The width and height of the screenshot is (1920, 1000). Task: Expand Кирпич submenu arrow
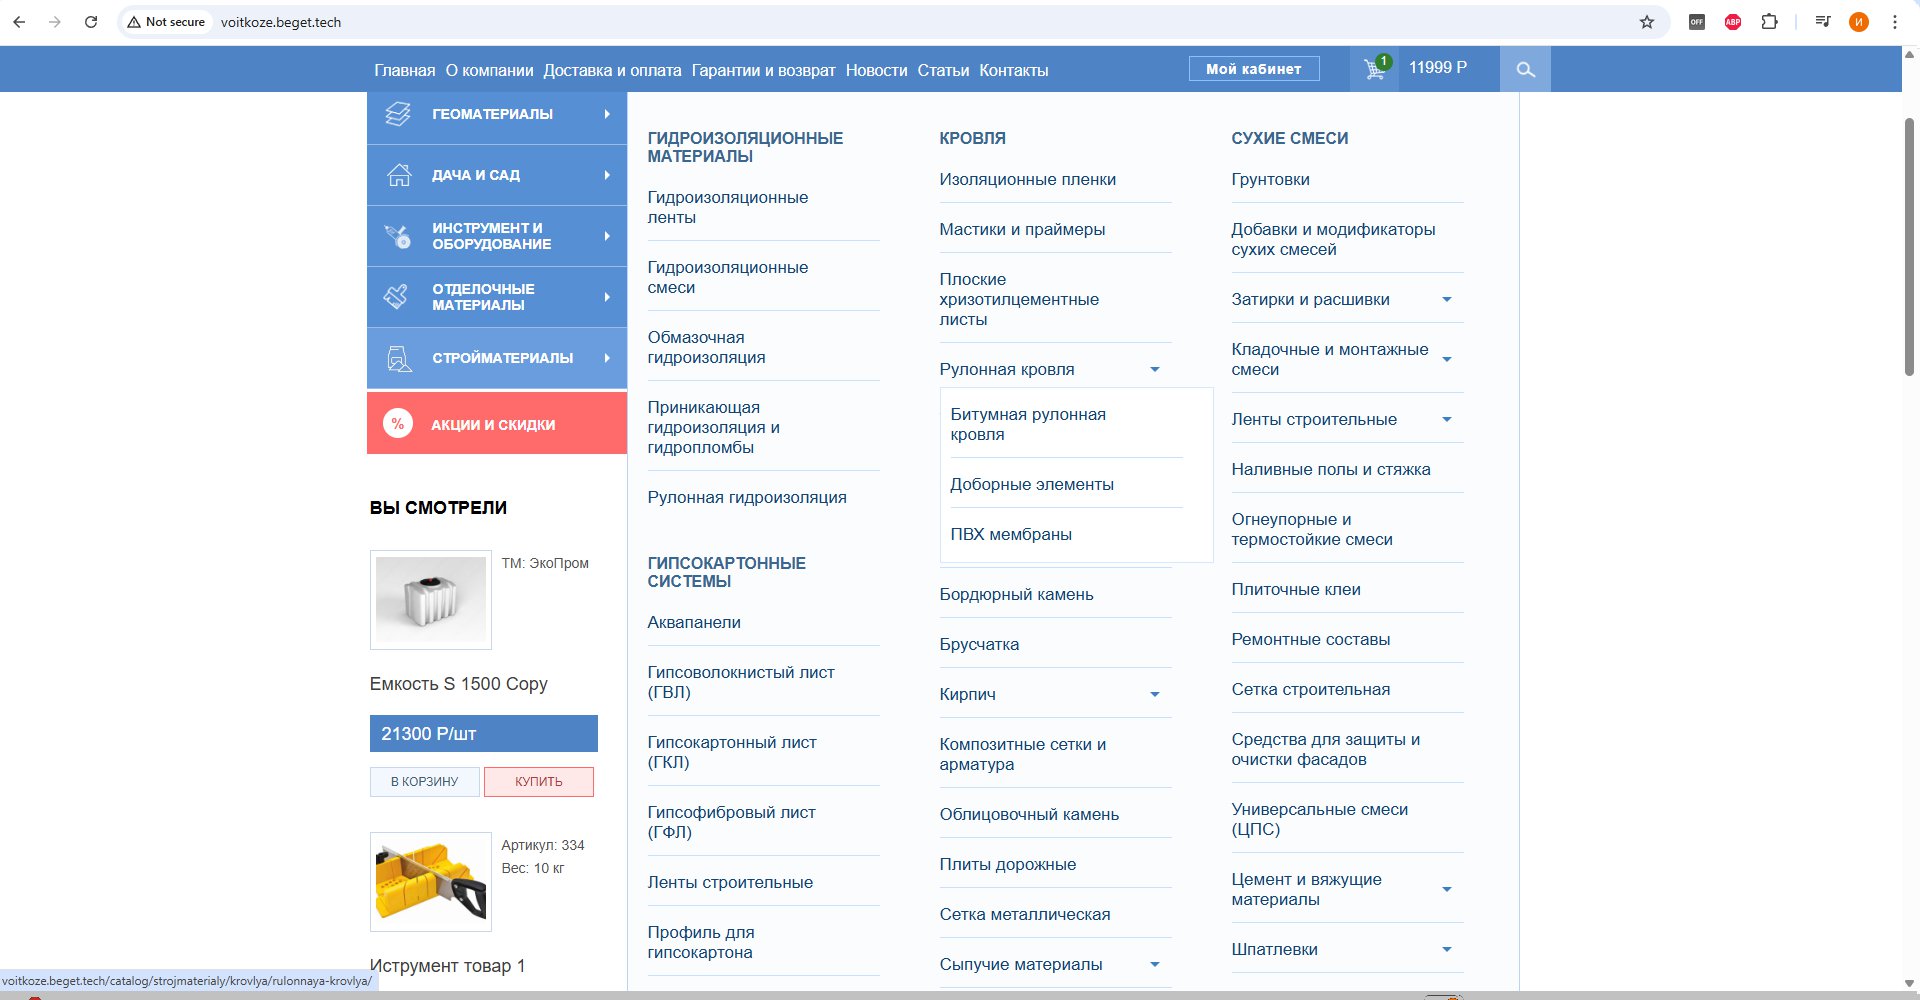coord(1155,695)
